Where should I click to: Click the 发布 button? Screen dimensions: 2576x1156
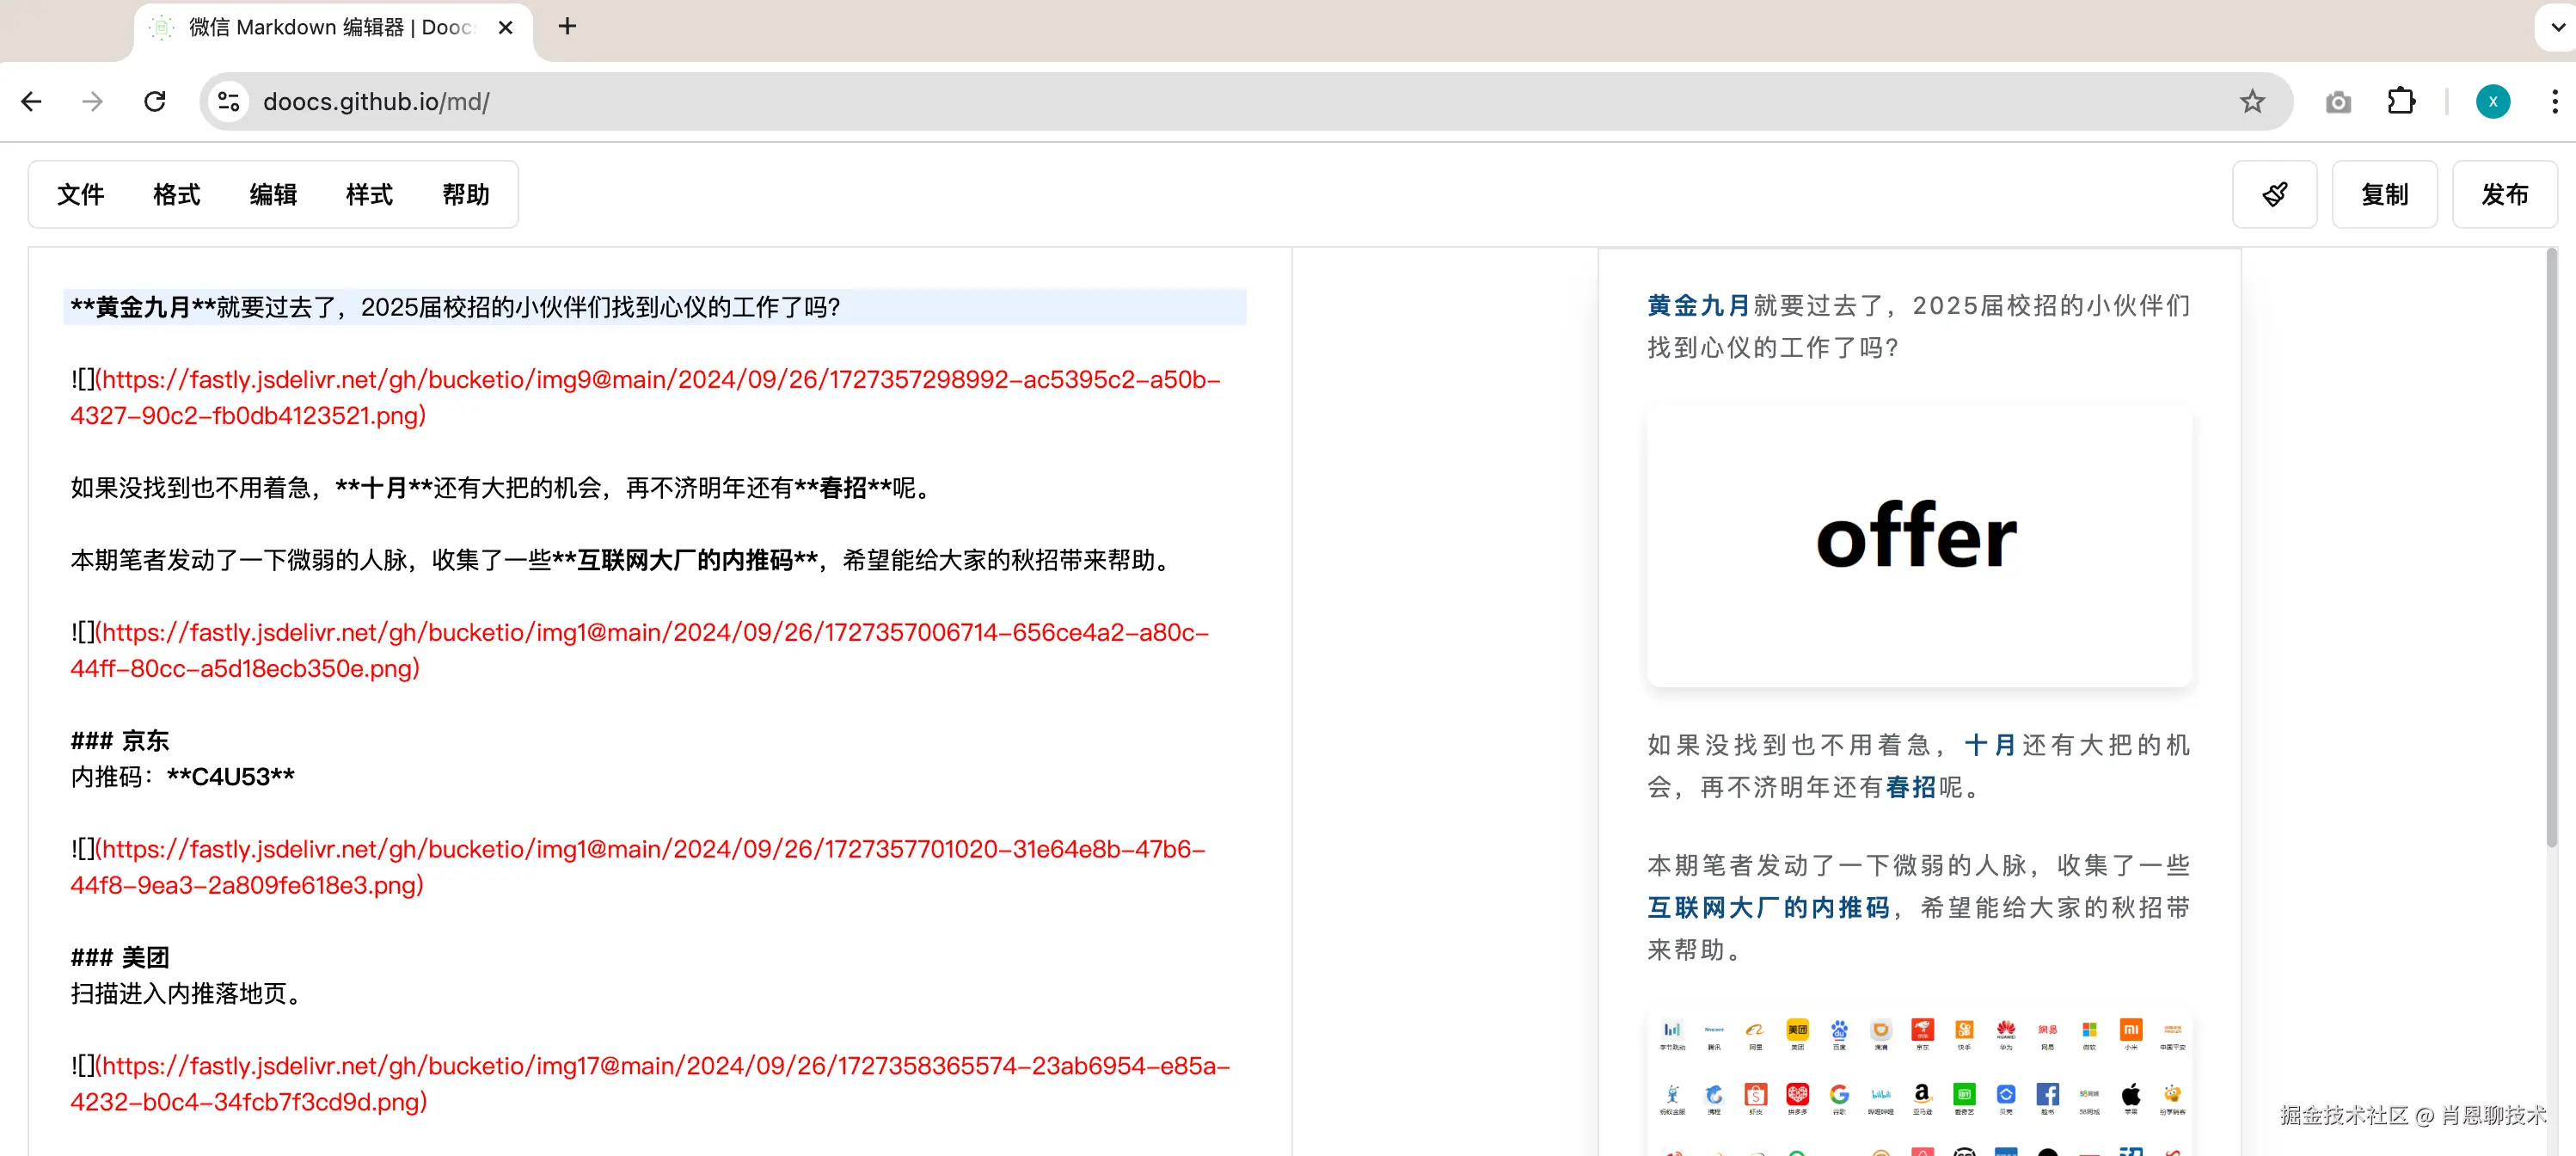click(2504, 194)
